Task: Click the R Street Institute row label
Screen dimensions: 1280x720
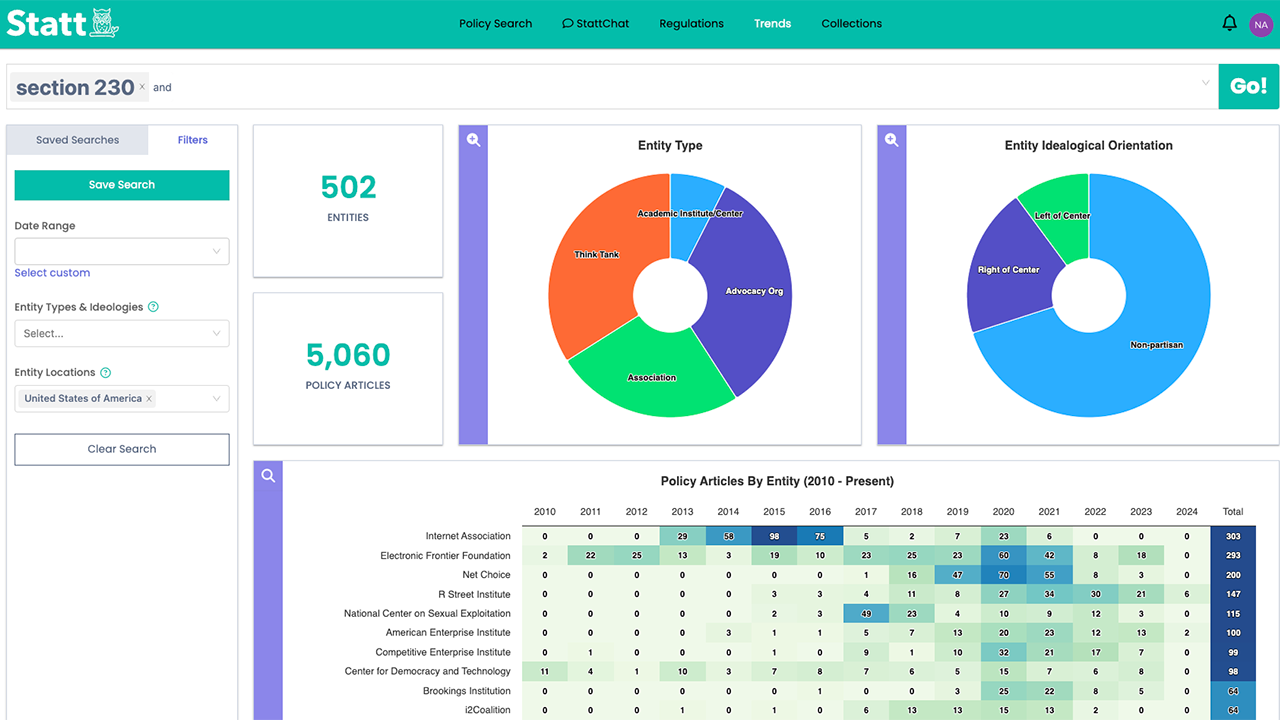Action: (472, 595)
